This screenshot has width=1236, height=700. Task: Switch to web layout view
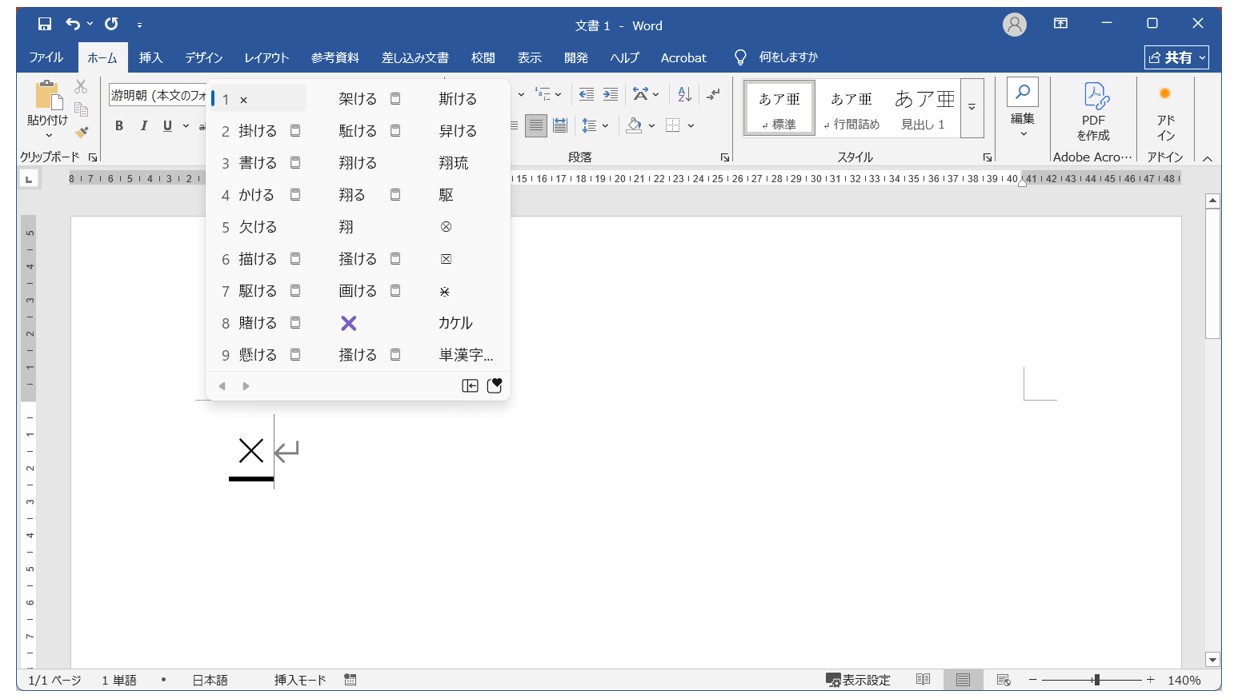1004,680
